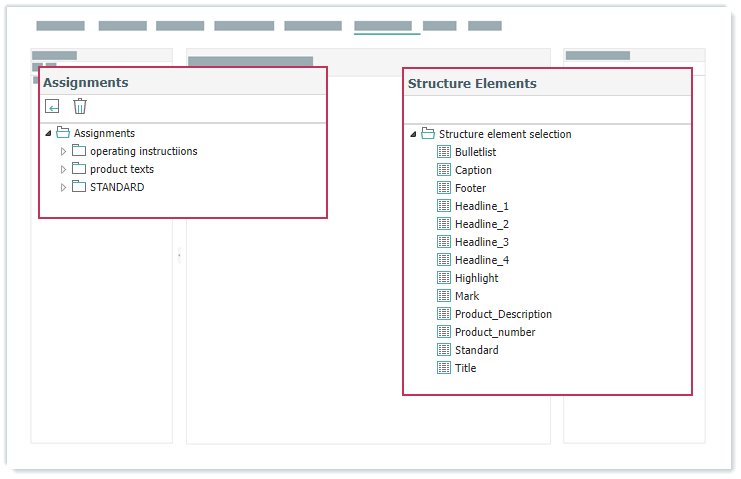Click the trash delete icon in Assignments
Screen dimensions: 741x479
[x=80, y=107]
